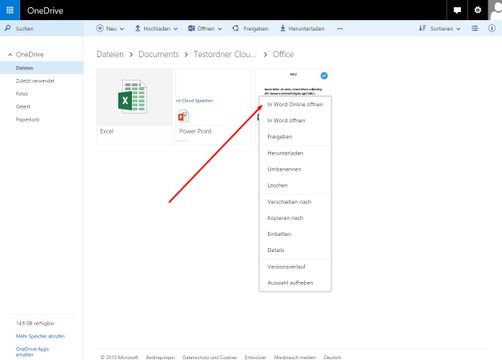Click the search magnifier icon
This screenshot has height=360, width=502.
click(8, 28)
